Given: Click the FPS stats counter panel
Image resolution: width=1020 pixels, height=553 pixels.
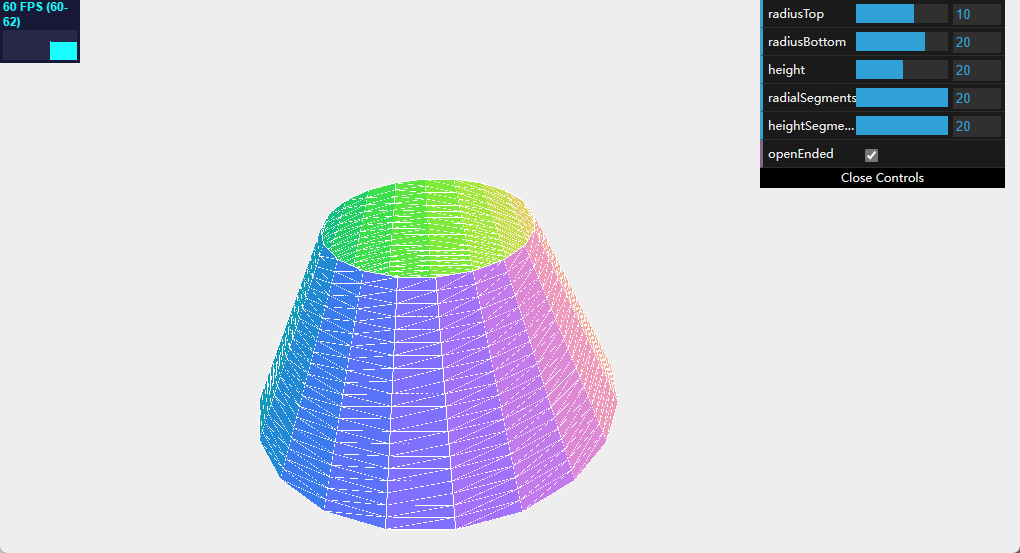Looking at the screenshot, I should (x=40, y=31).
